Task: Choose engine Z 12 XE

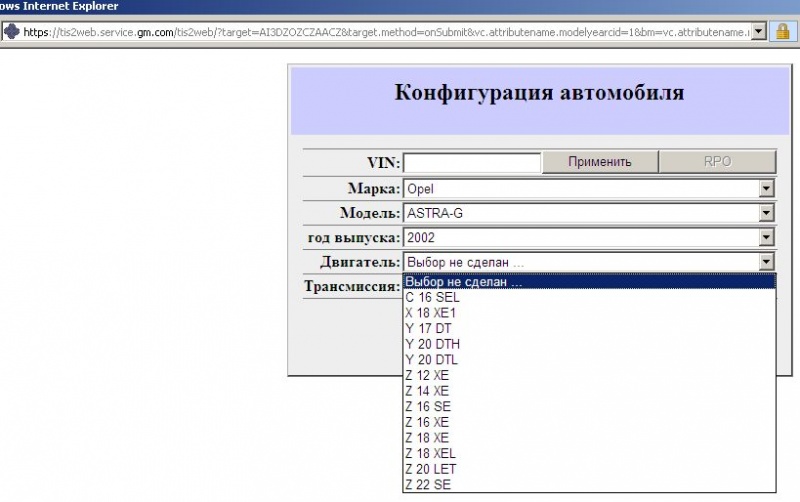Action: click(589, 375)
